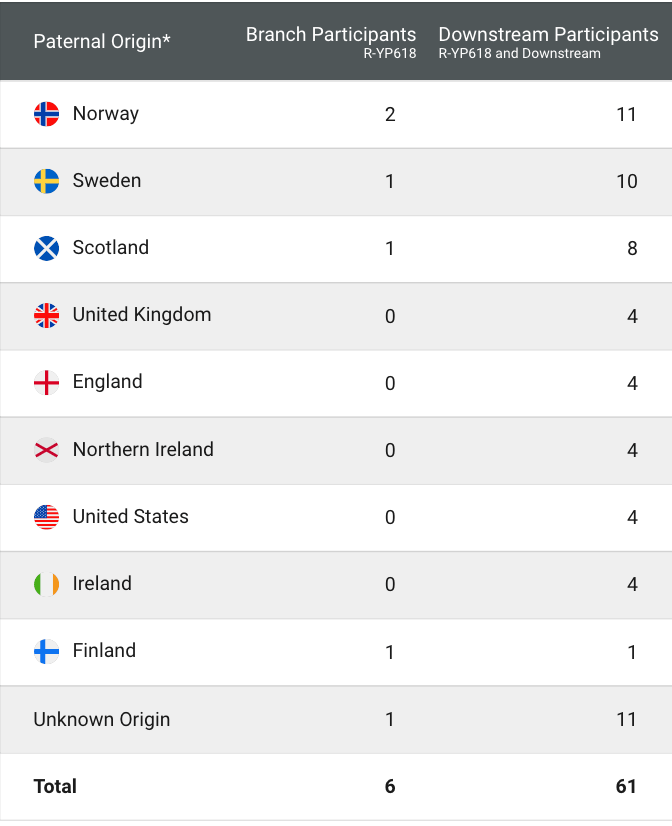Select the Unknown Origin row label
This screenshot has height=826, width=672.
click(102, 720)
